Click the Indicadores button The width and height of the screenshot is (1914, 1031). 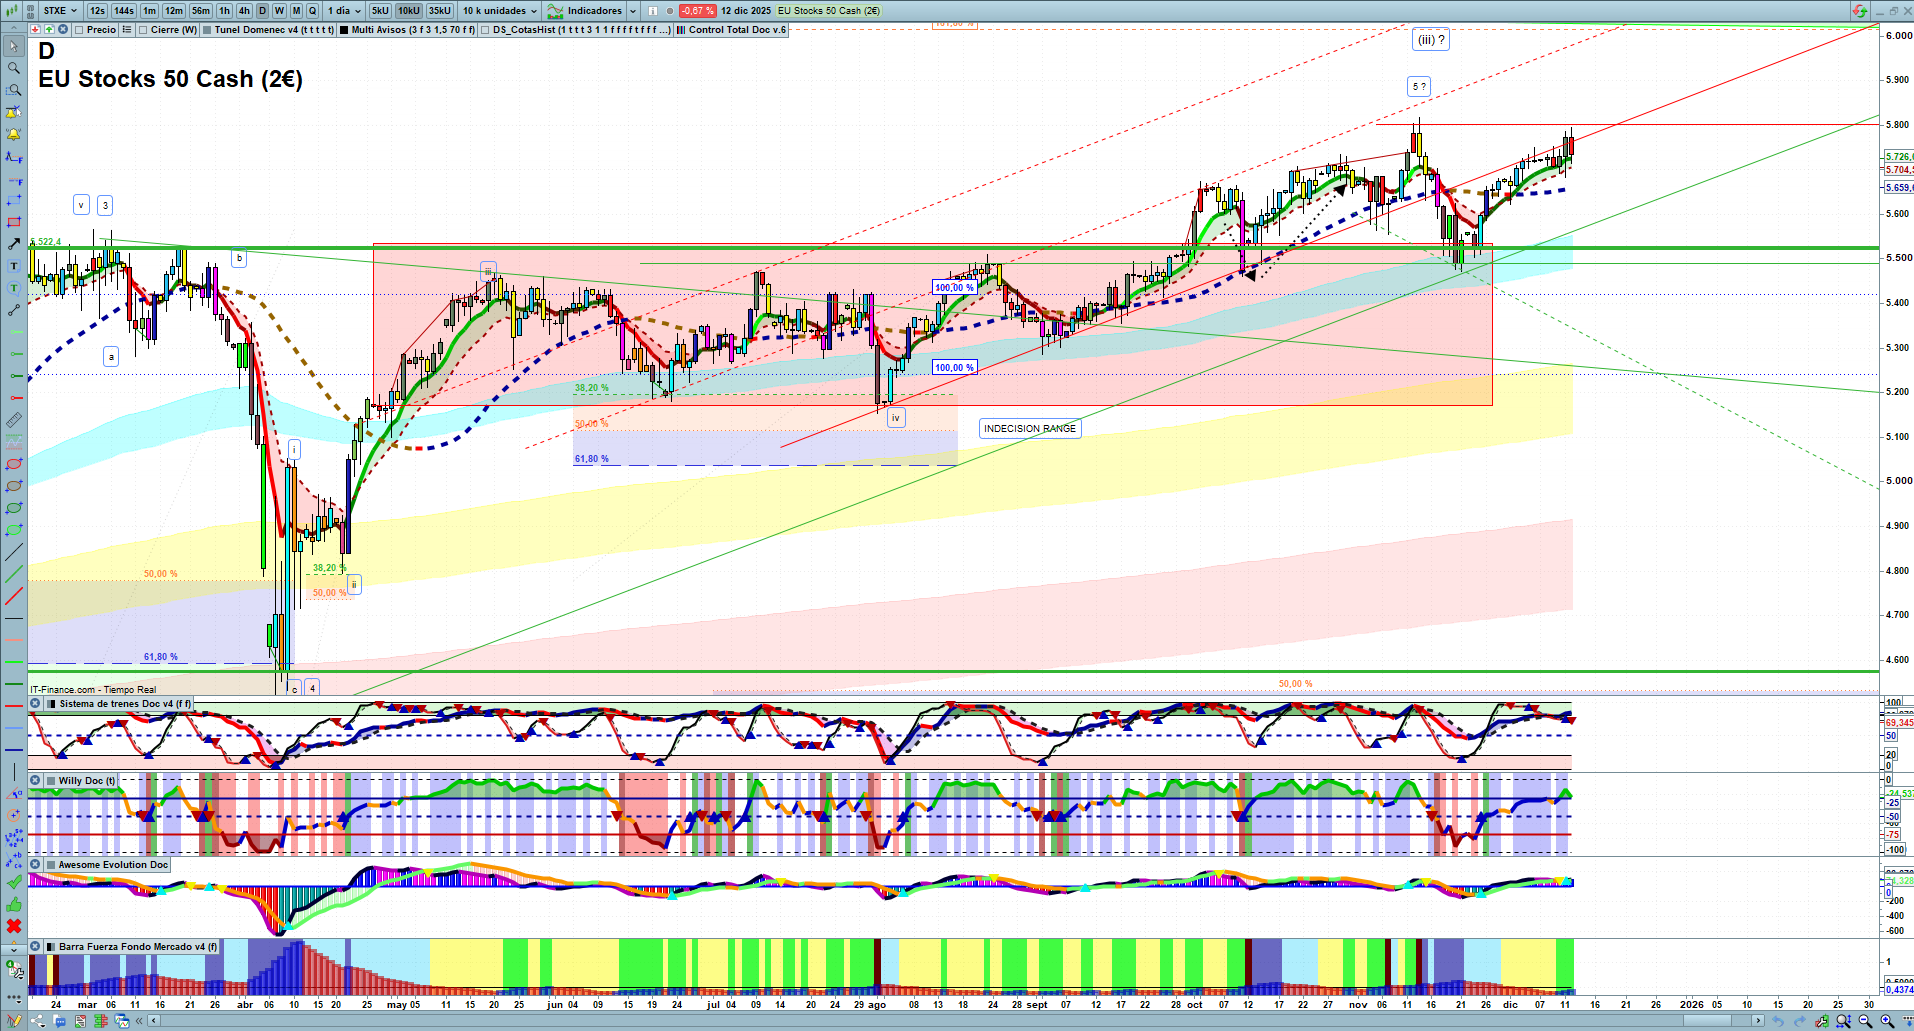[x=592, y=11]
